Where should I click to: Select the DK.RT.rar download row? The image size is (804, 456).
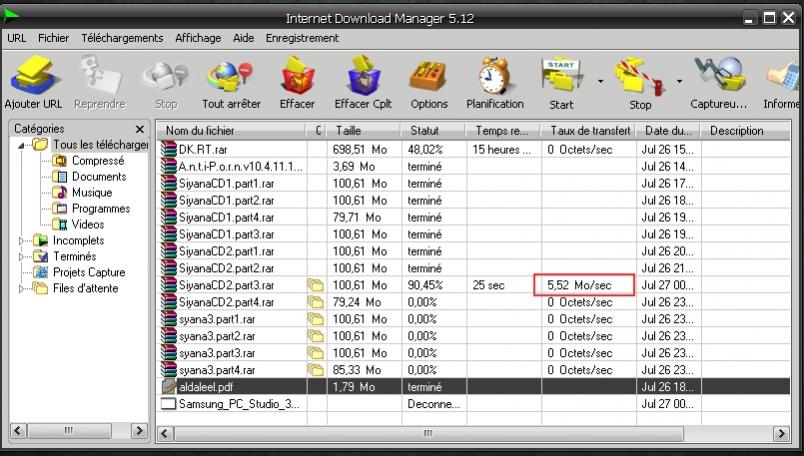[x=473, y=149]
